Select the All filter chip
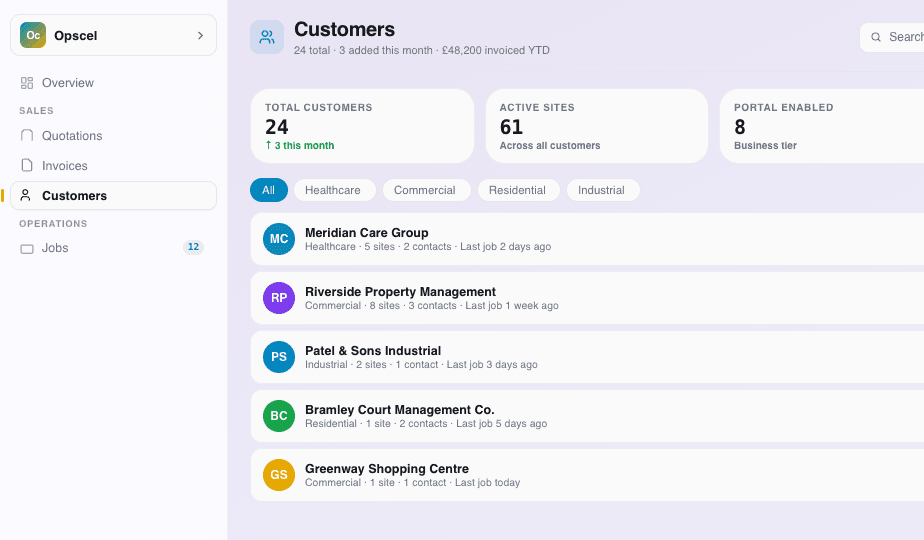Screen dimensions: 924x540 [x=269, y=190]
